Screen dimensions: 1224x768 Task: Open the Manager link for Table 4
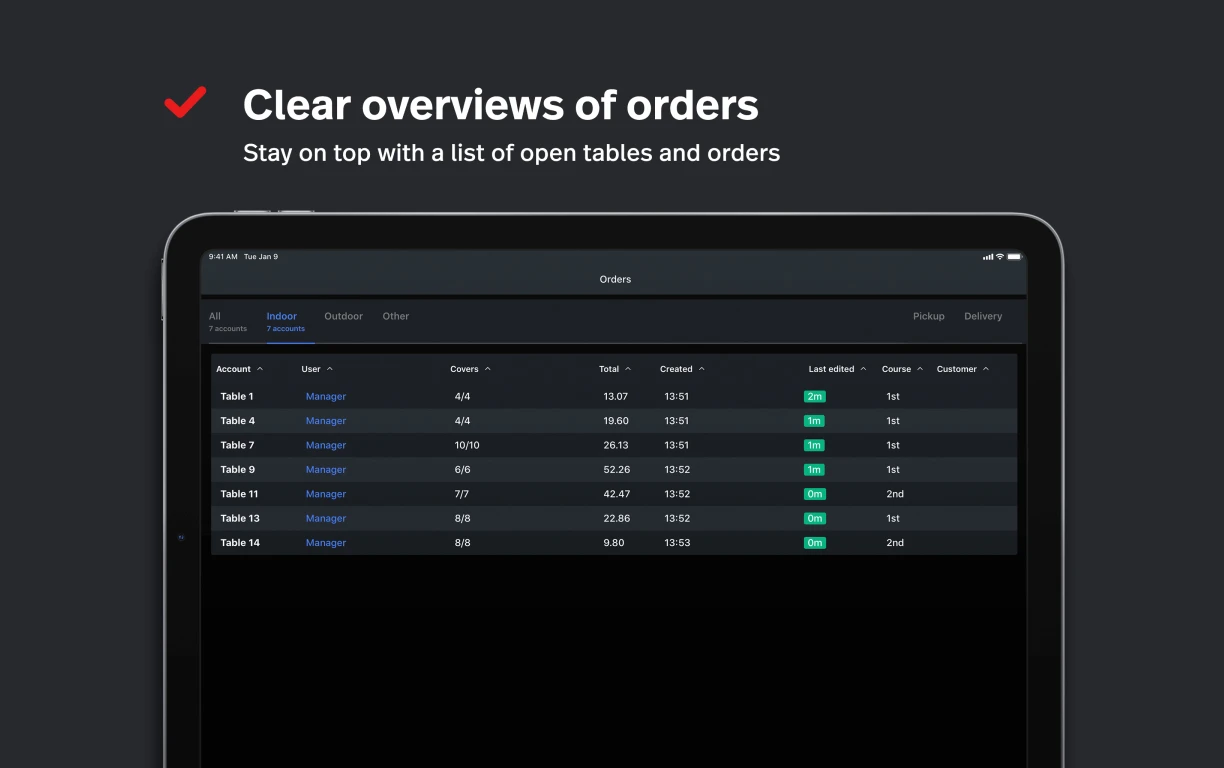(x=326, y=421)
